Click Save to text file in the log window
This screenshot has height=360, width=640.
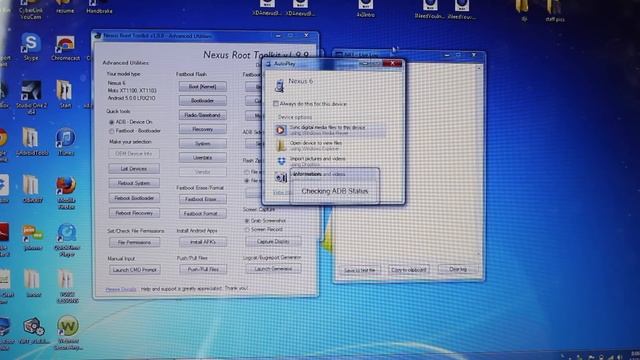pos(360,270)
